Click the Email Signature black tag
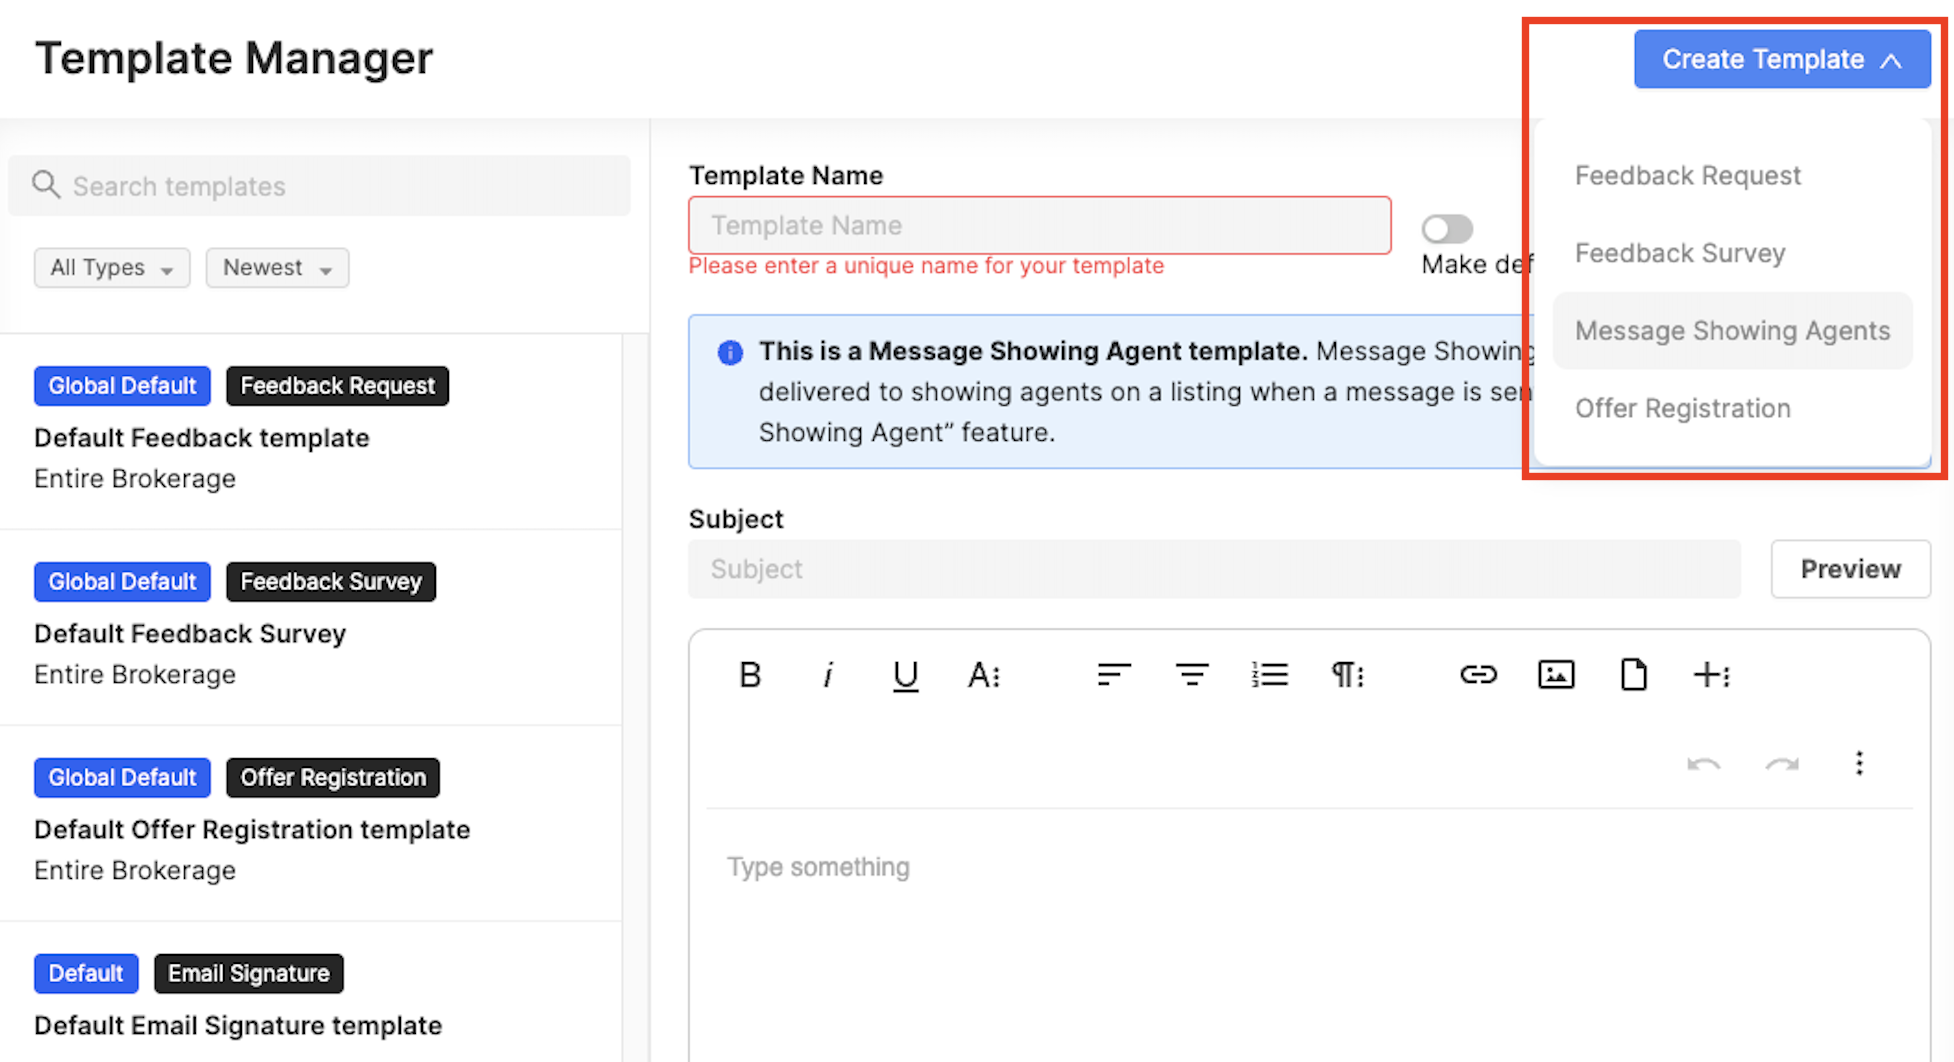 tap(248, 974)
